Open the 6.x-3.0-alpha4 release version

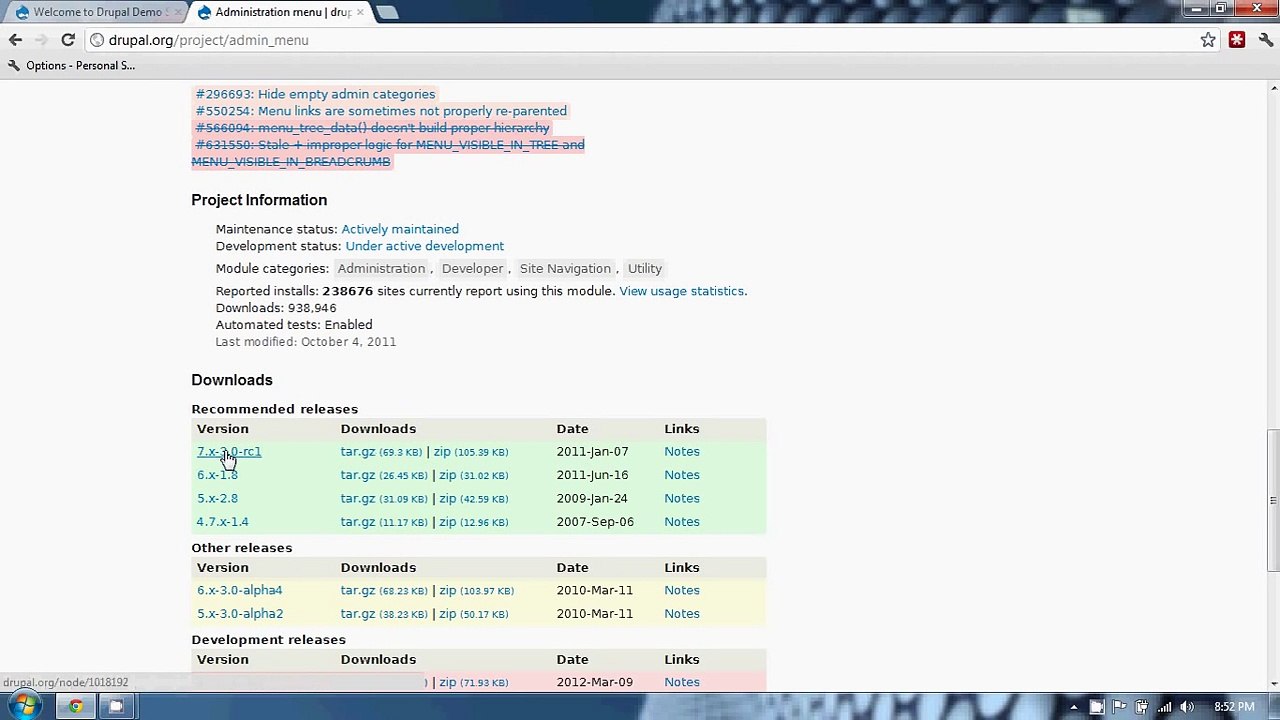pos(240,590)
